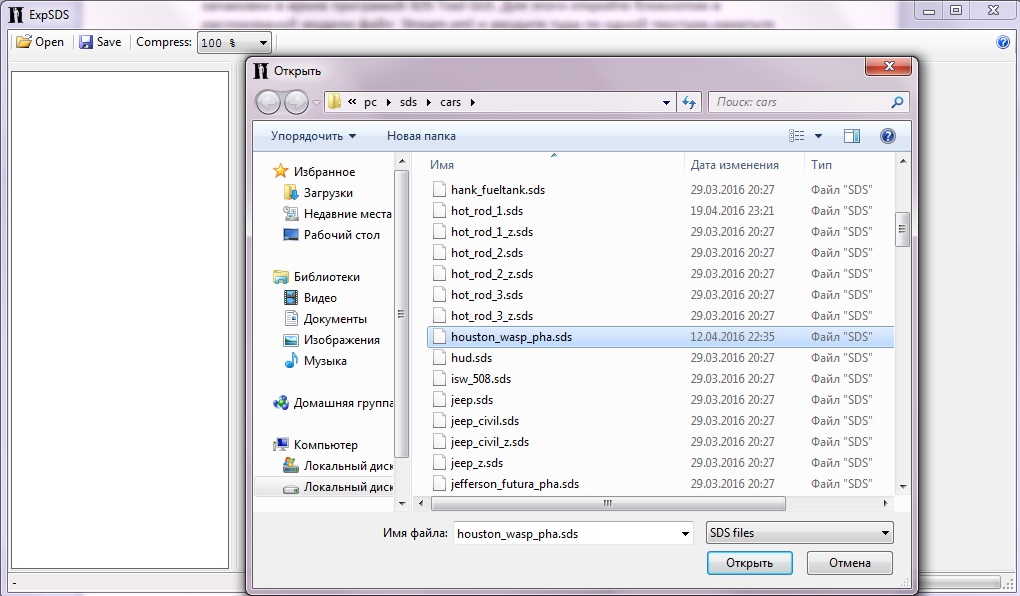The image size is (1020, 596).
Task: Select the hot_rod_1.sds file
Action: (487, 211)
